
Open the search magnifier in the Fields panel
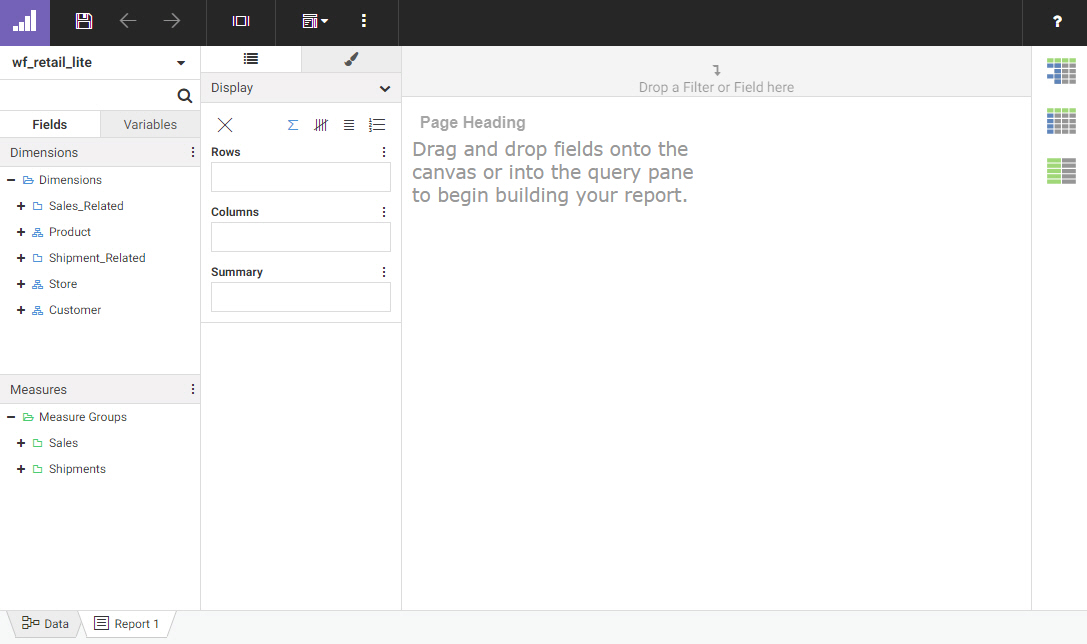coord(184,95)
